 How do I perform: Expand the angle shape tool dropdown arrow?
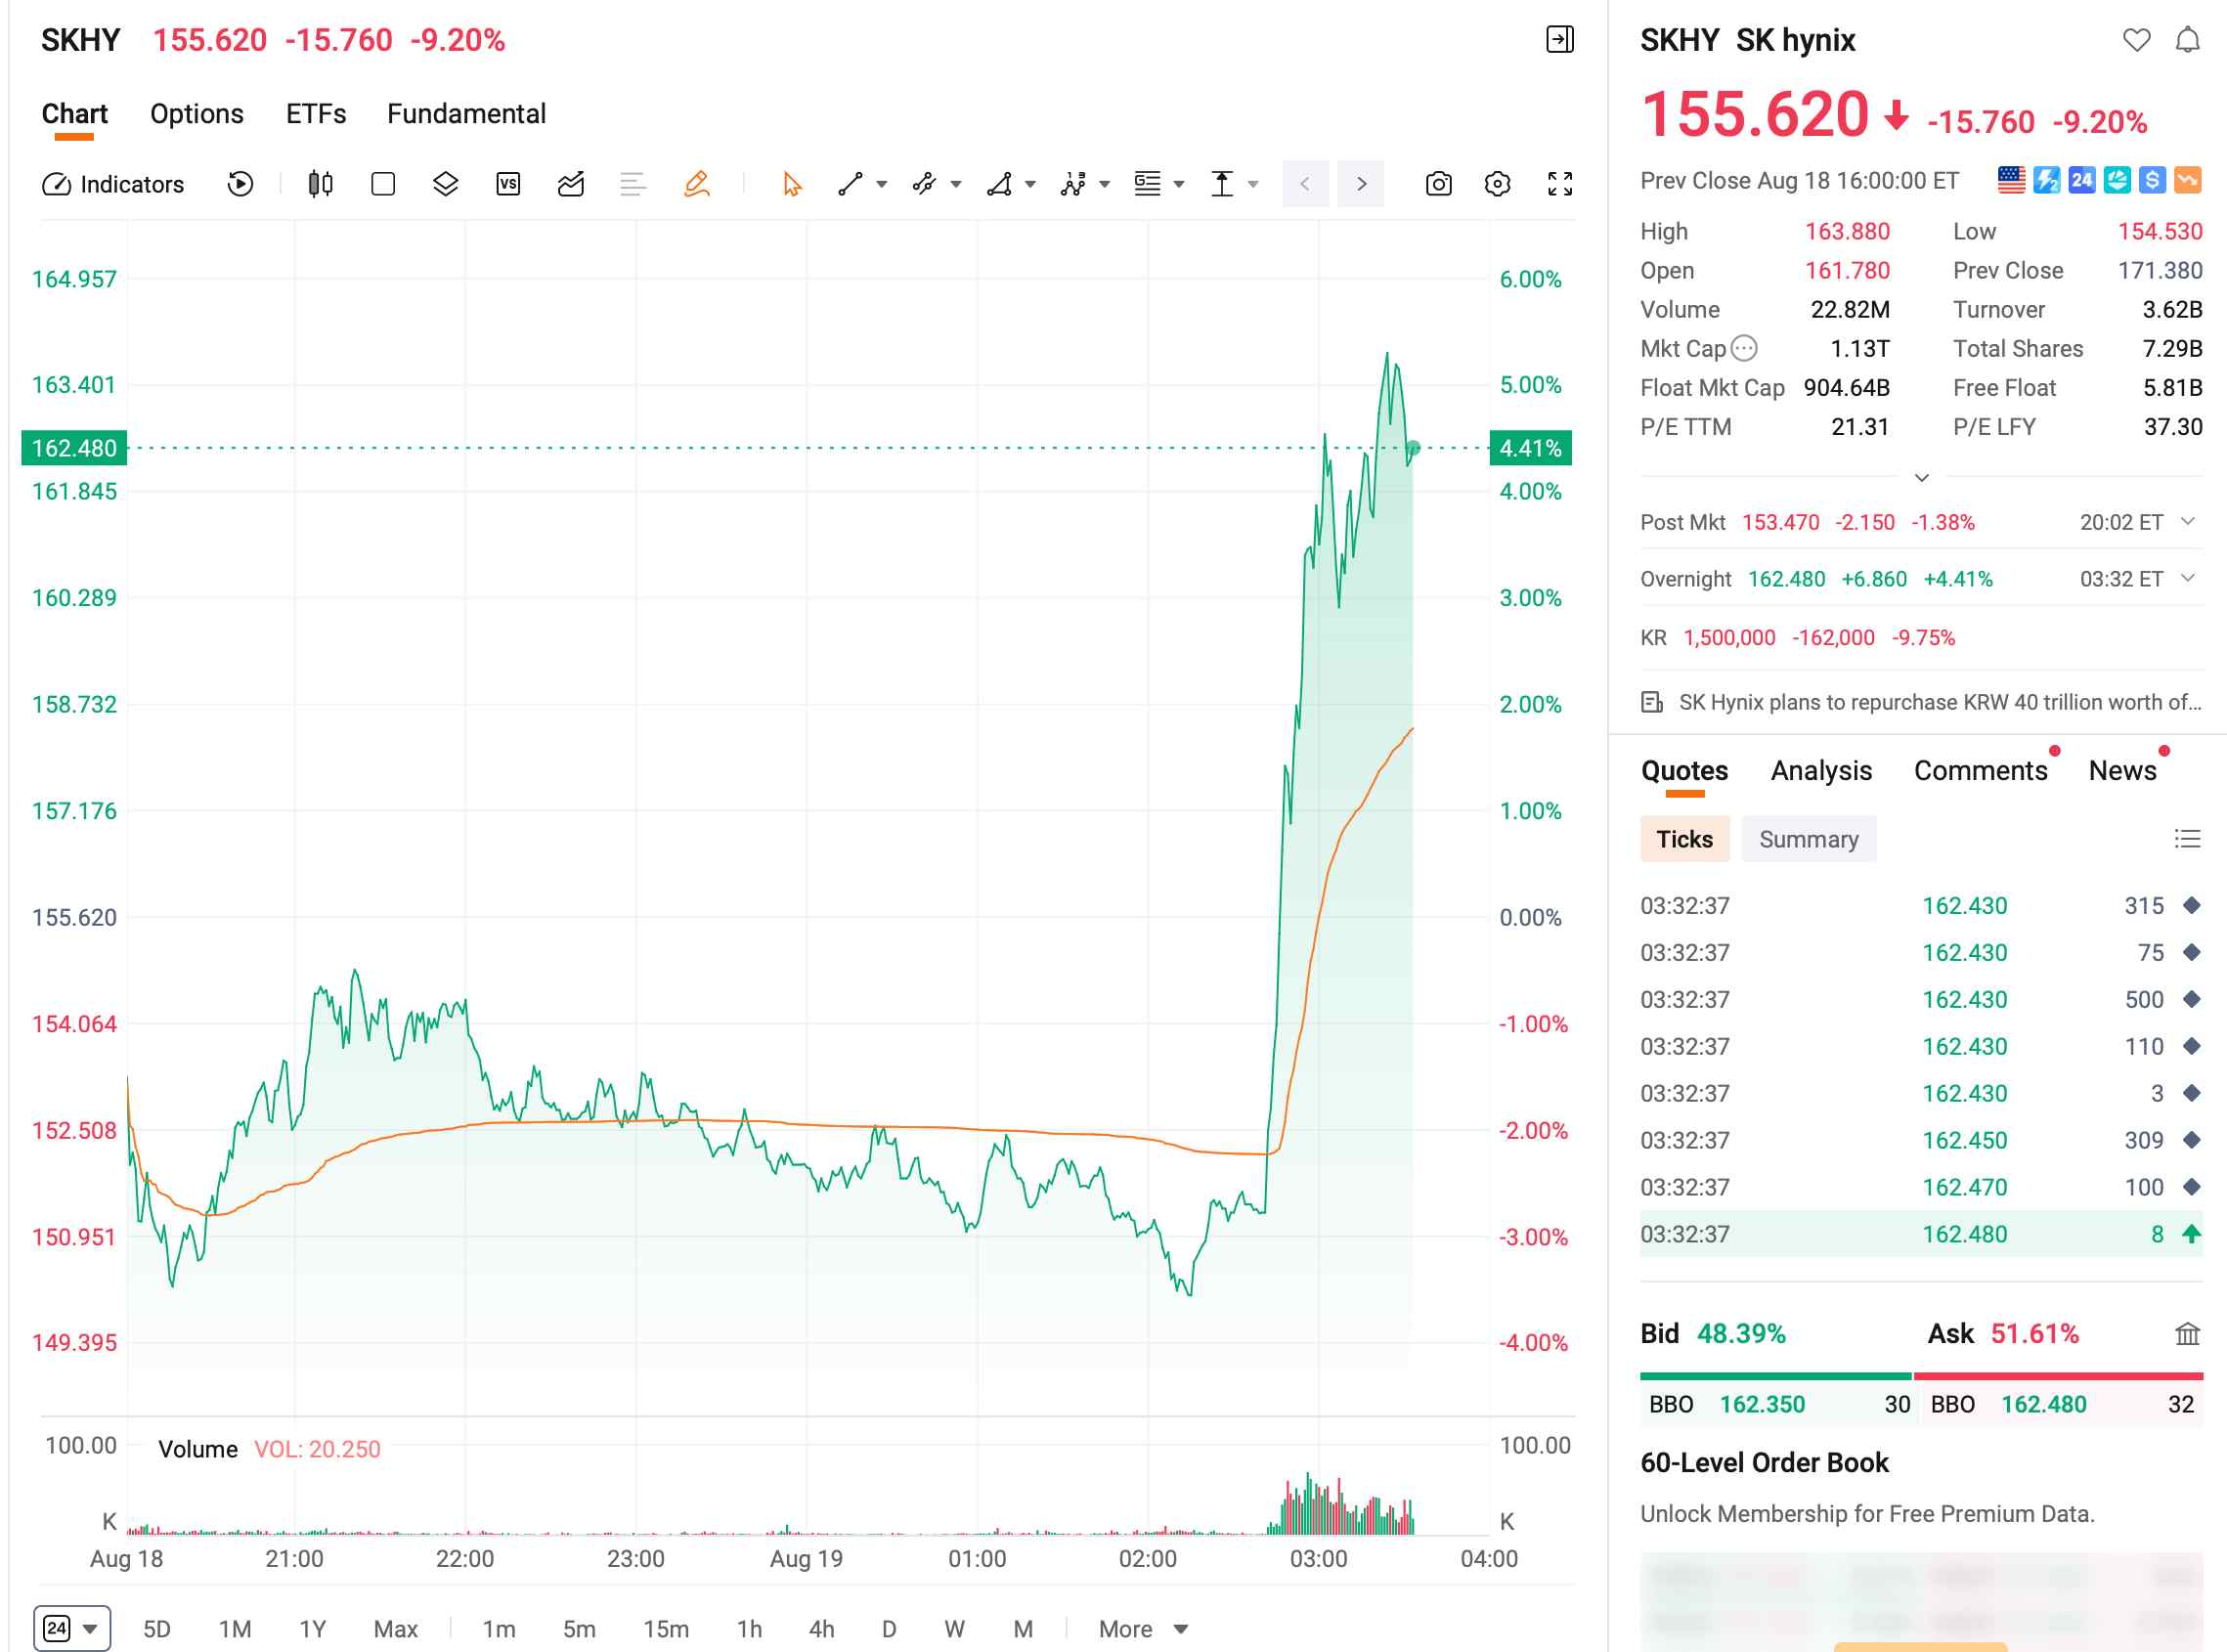click(x=1031, y=184)
